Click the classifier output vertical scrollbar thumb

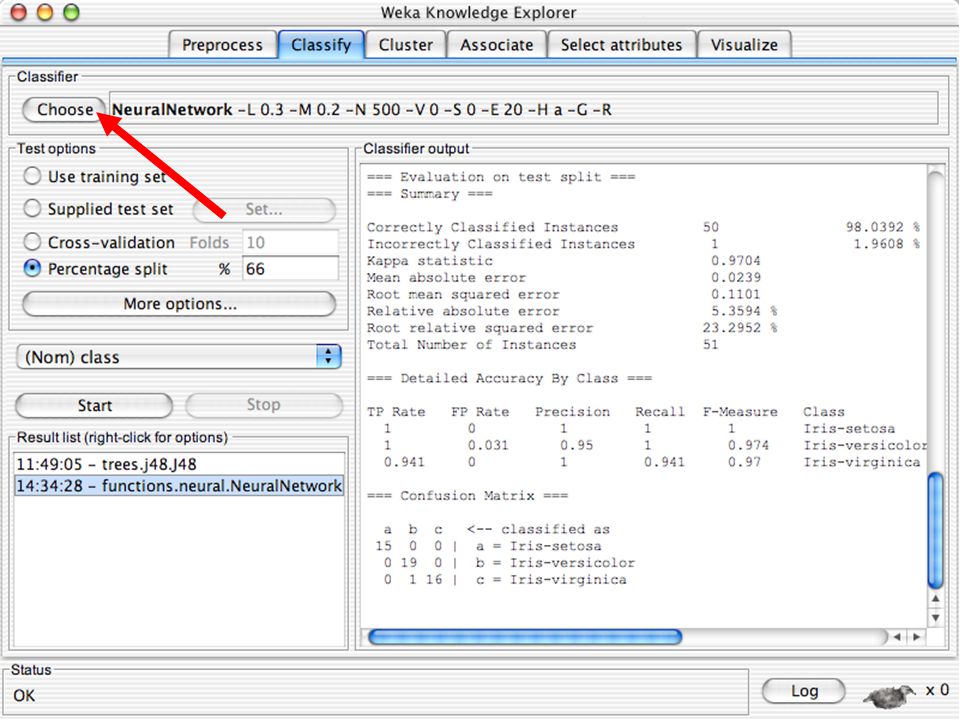936,531
